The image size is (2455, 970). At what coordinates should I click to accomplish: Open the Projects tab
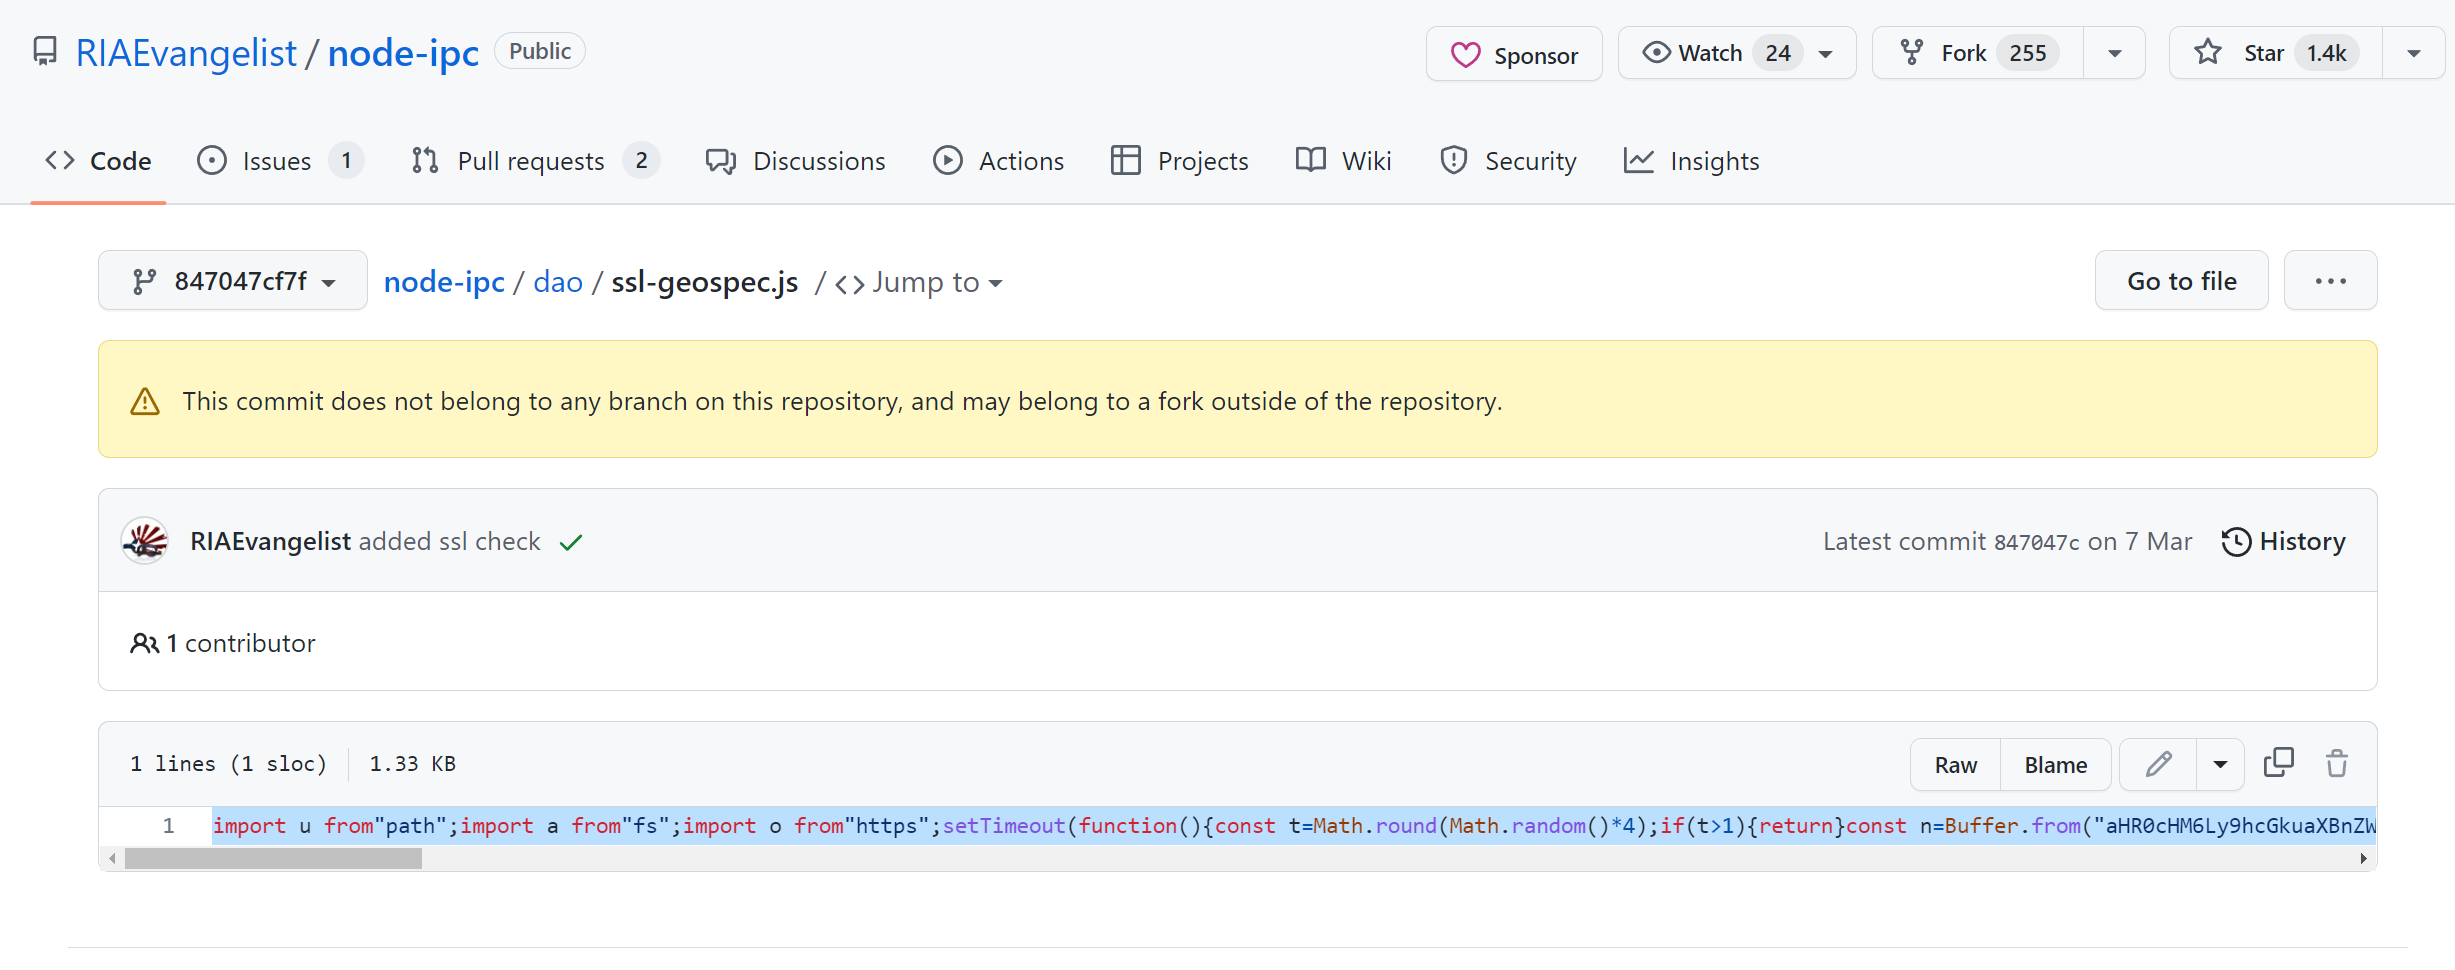pyautogui.click(x=1180, y=161)
